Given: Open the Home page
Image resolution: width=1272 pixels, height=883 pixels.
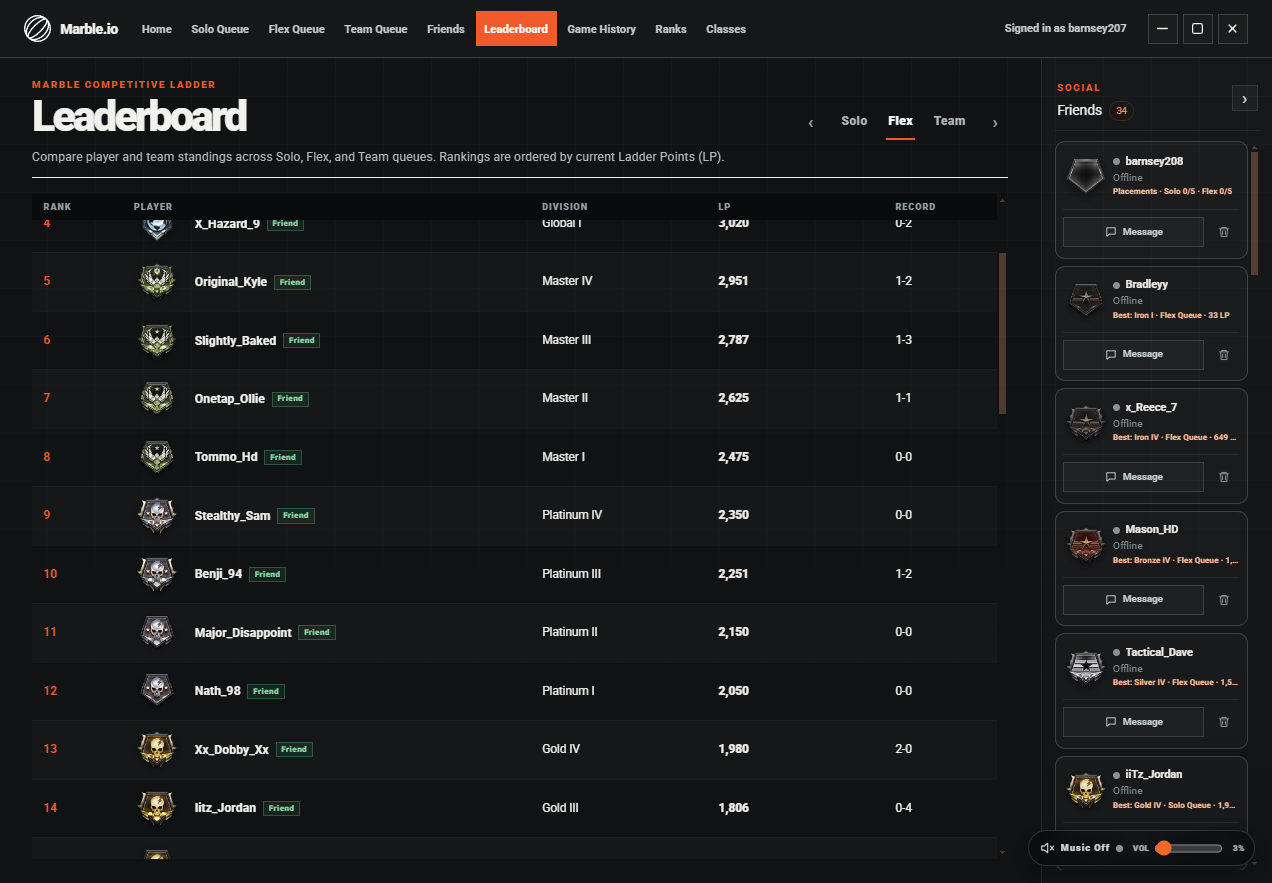Looking at the screenshot, I should click(157, 29).
